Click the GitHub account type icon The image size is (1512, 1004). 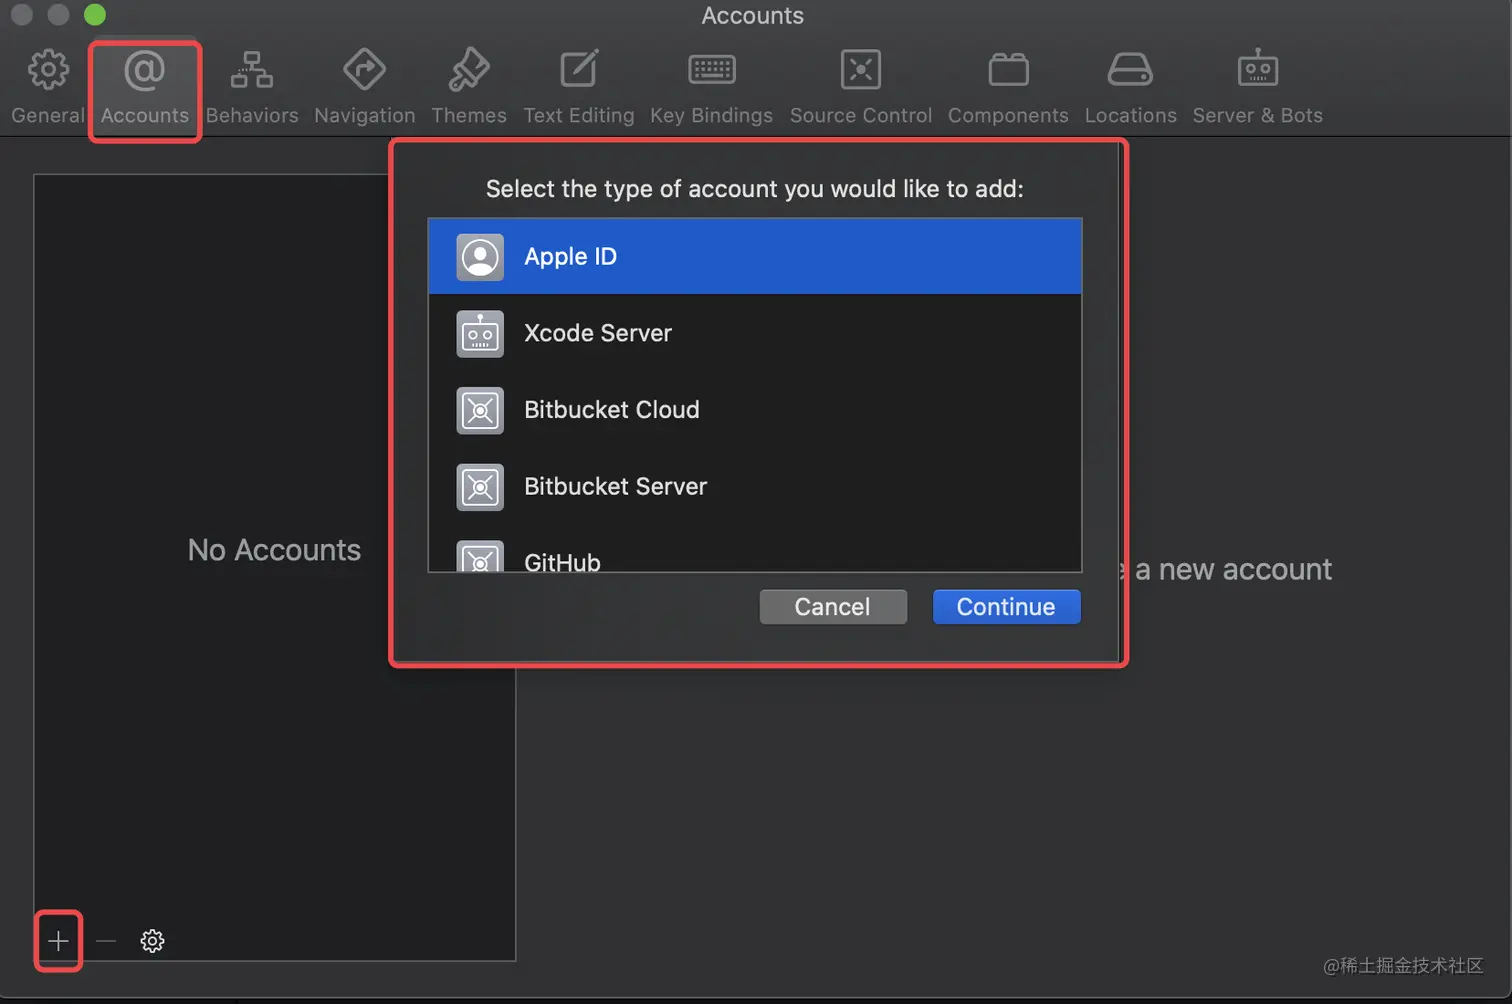[x=480, y=556]
